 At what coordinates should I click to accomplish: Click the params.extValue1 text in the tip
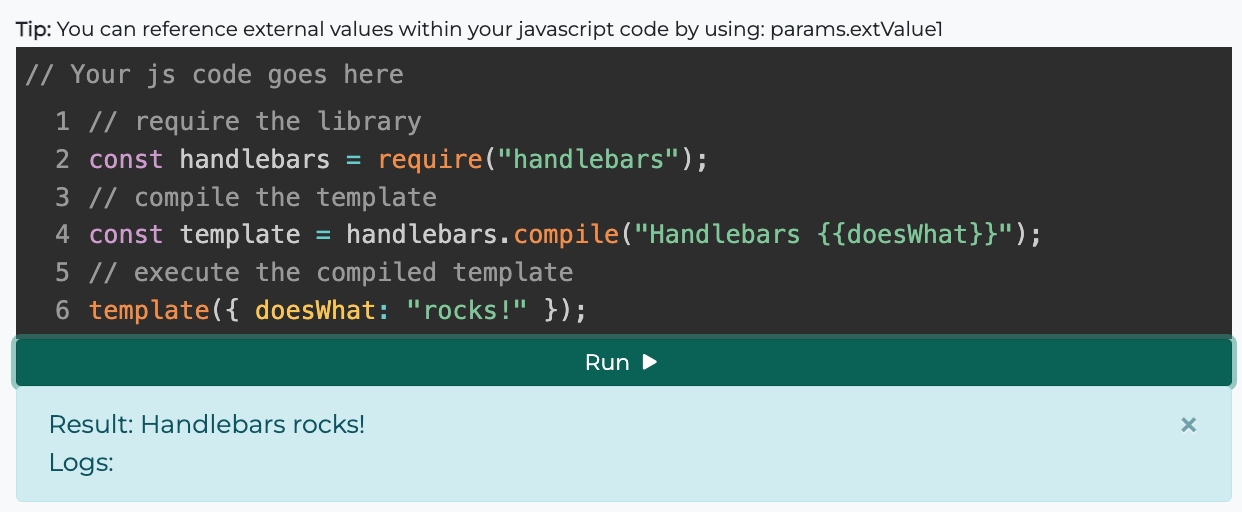click(856, 29)
